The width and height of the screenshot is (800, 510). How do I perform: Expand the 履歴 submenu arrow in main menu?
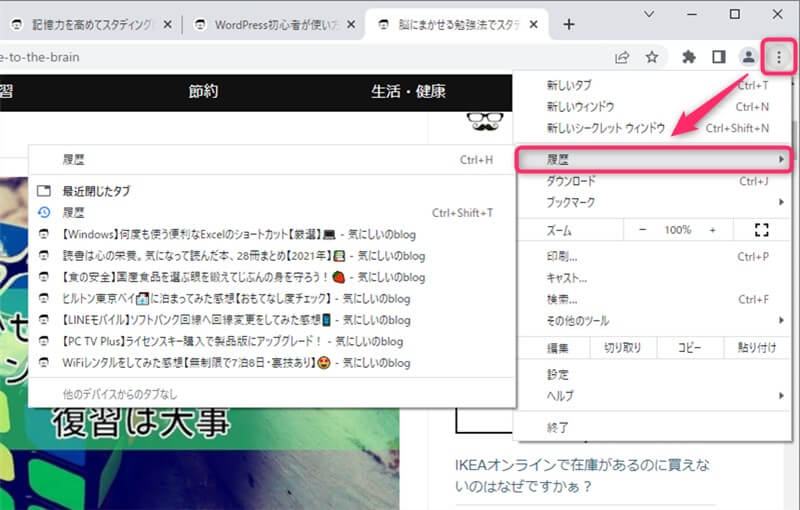[x=781, y=160]
